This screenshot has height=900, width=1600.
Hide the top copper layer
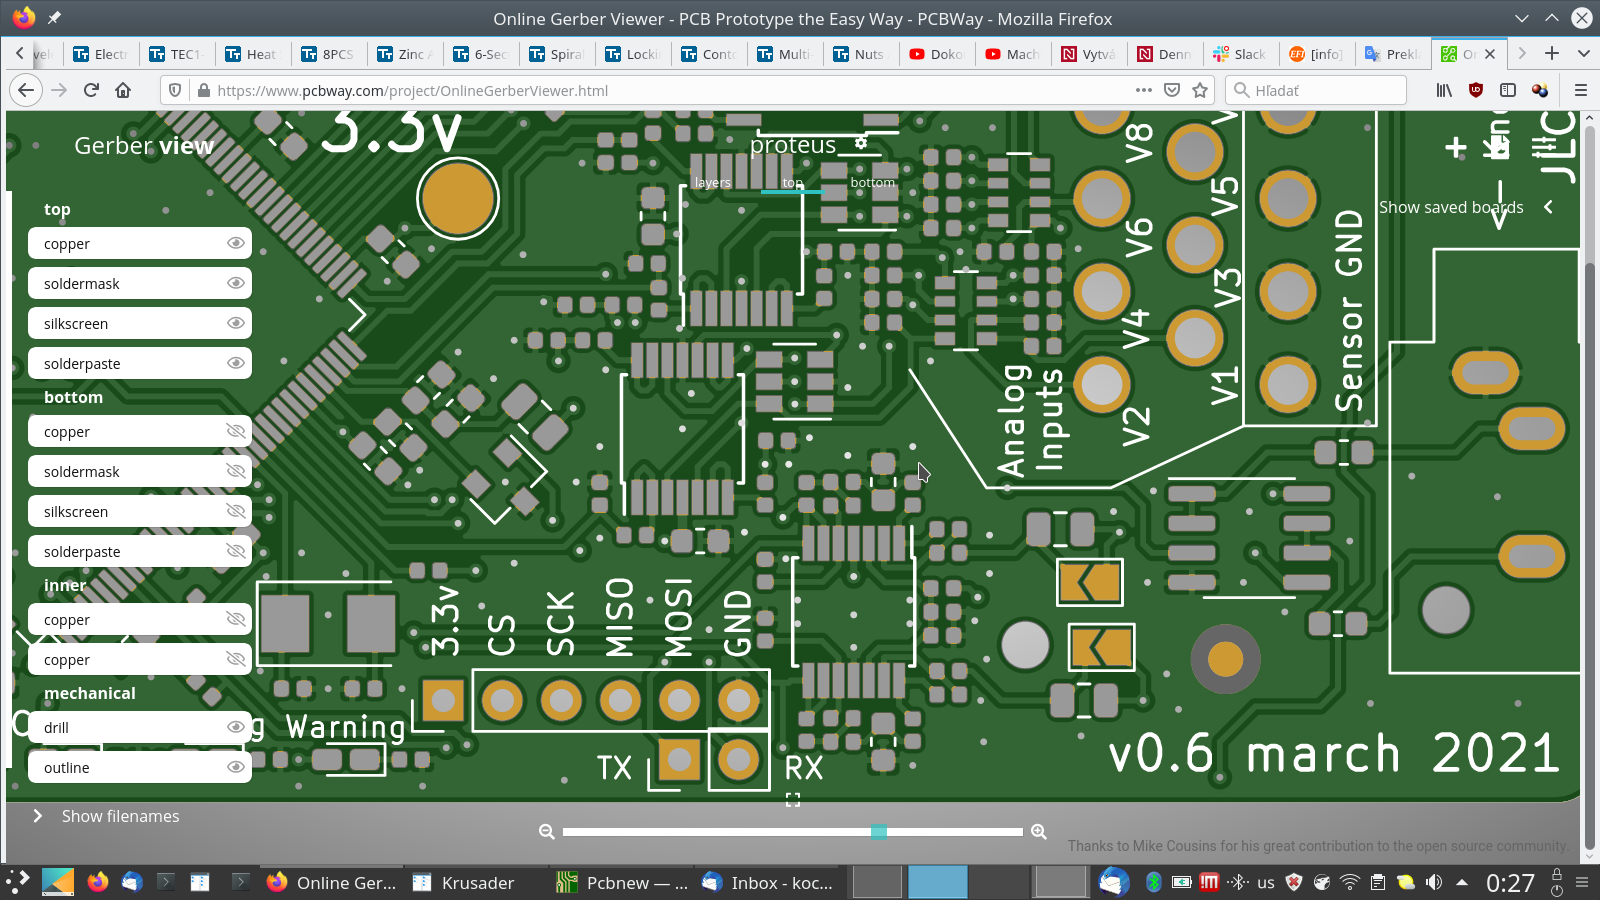point(236,243)
